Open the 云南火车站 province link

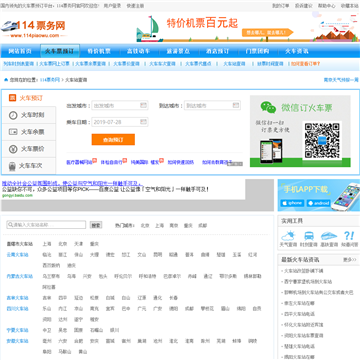(17, 255)
